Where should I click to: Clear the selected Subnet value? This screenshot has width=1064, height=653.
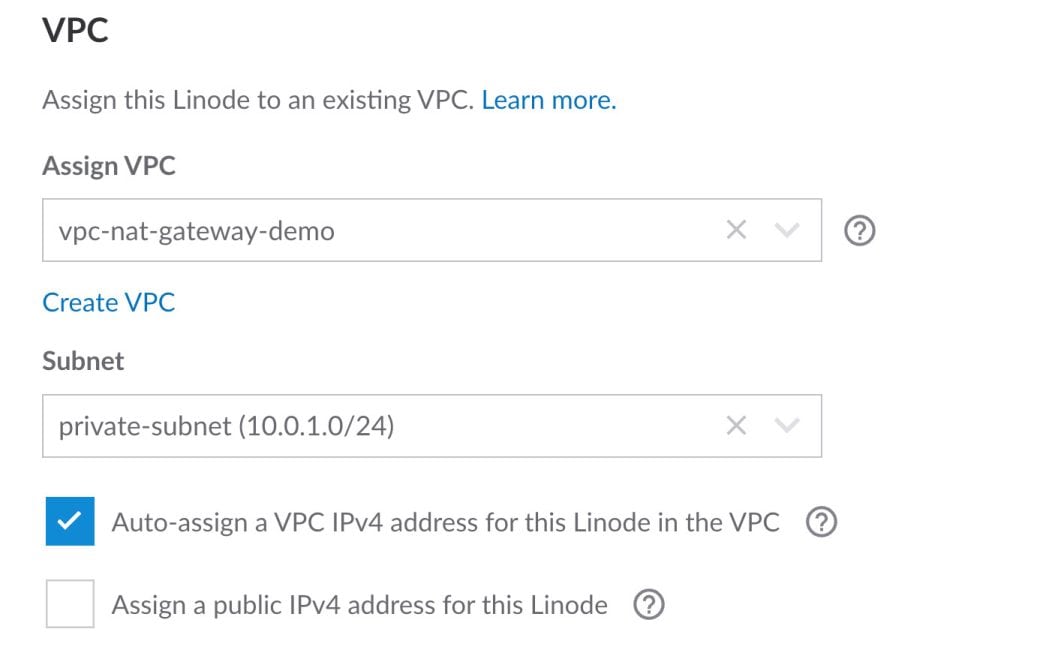coord(736,426)
